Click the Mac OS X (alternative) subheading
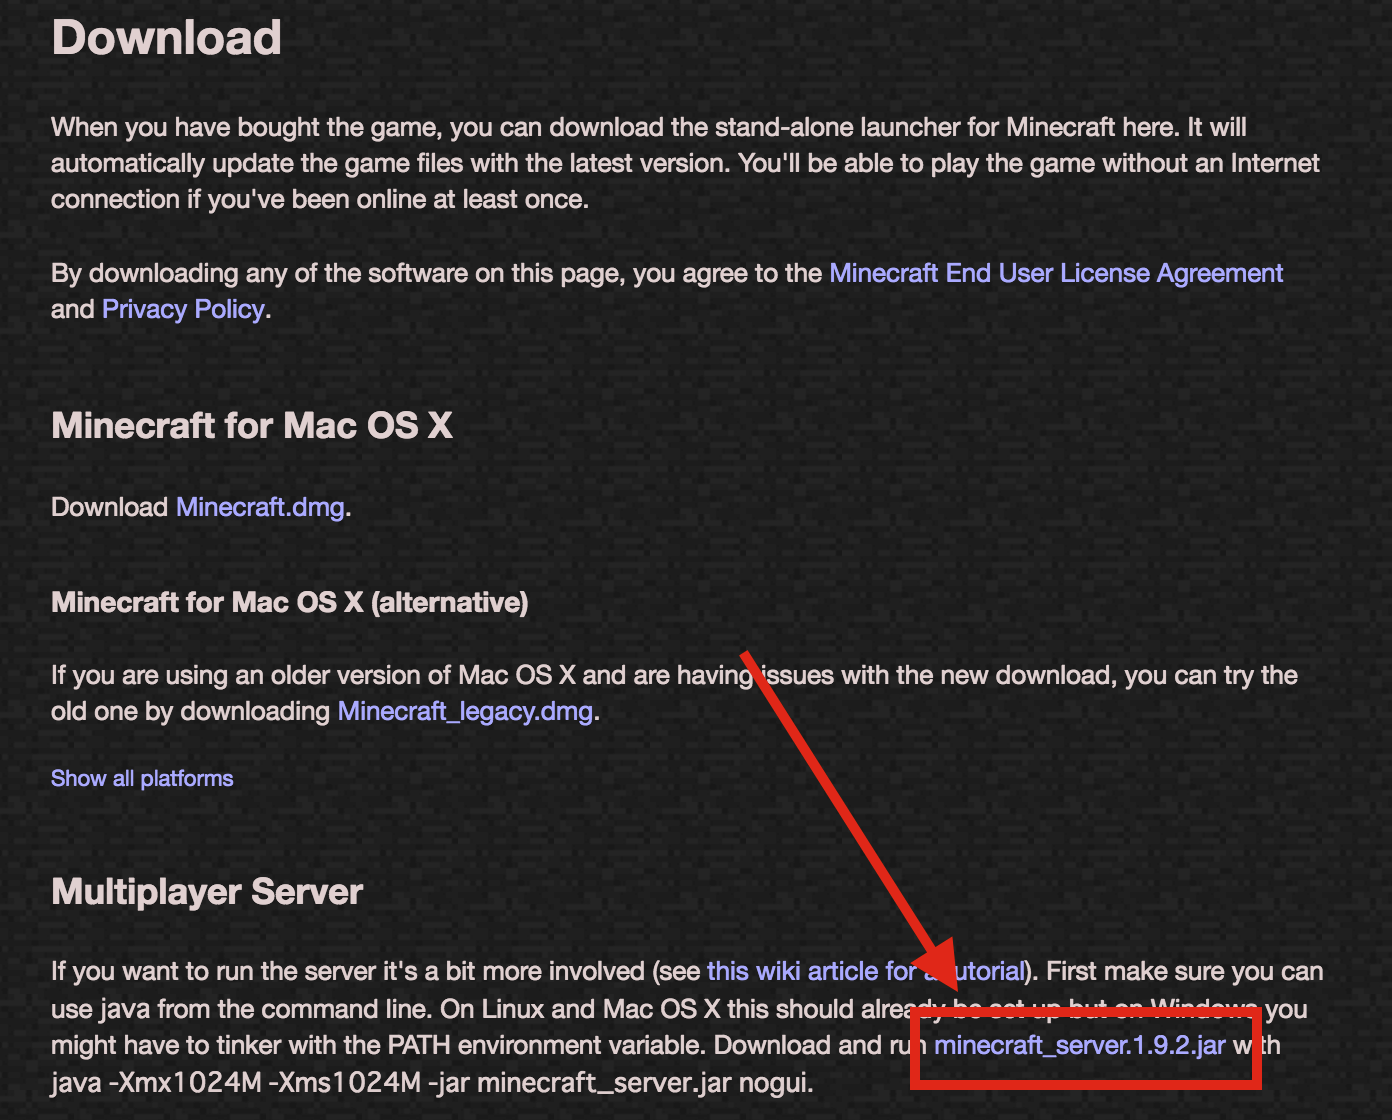 pos(289,602)
